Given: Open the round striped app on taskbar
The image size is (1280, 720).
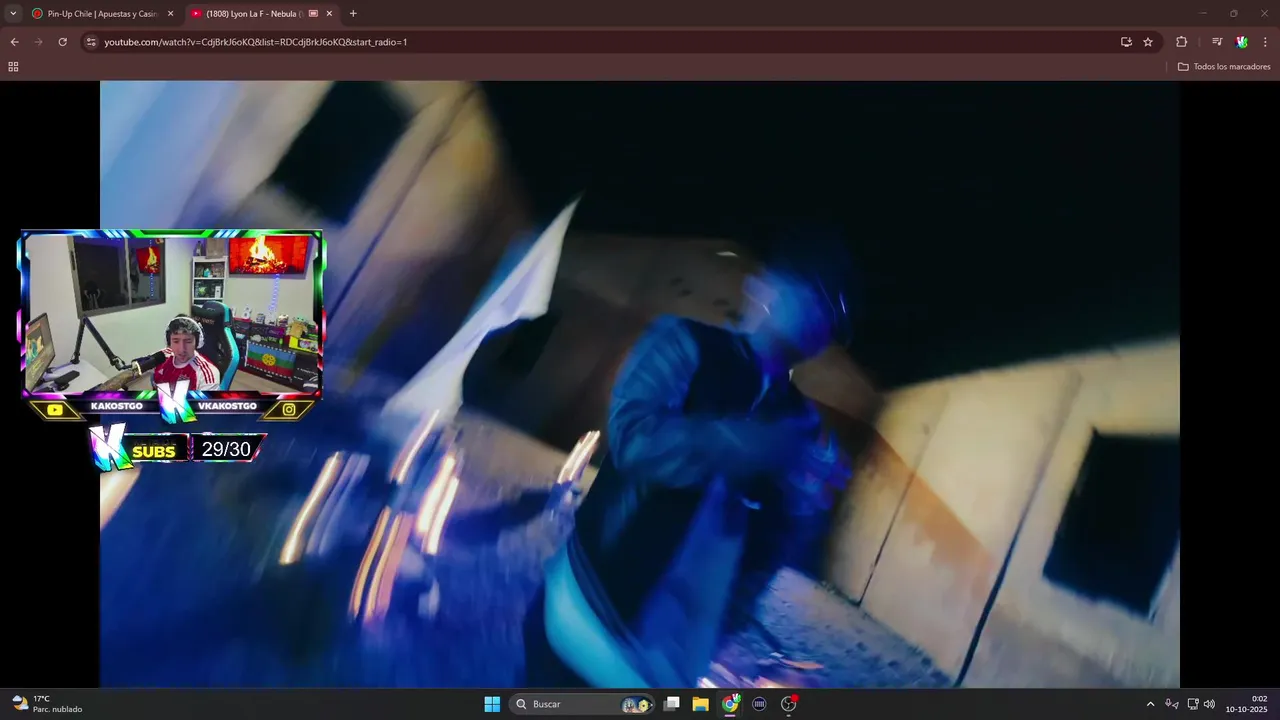Looking at the screenshot, I should click(x=759, y=704).
